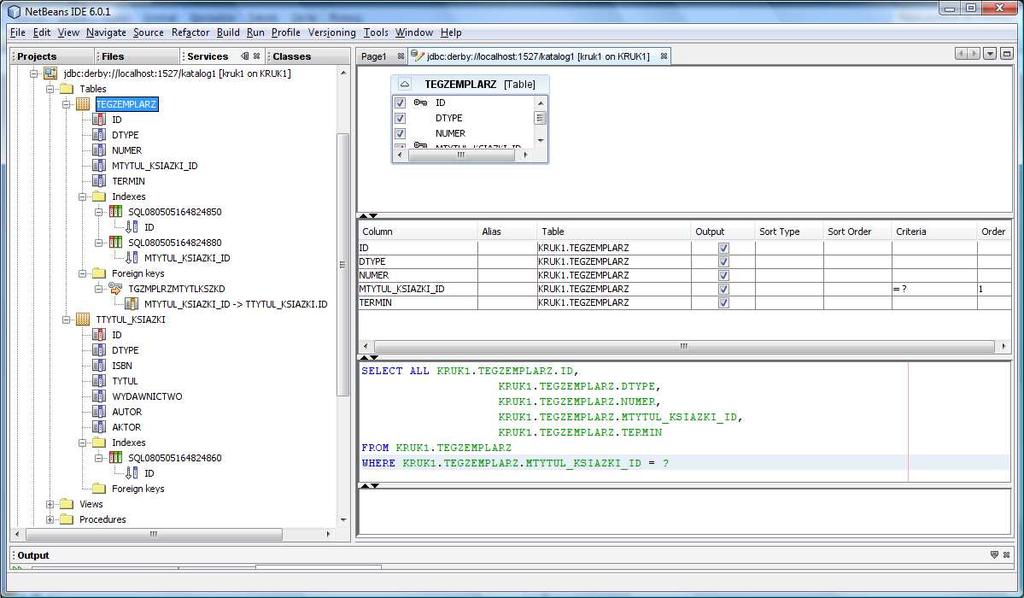Click the column icon beside NUMER
Screen dimensions: 1024x598
99,150
